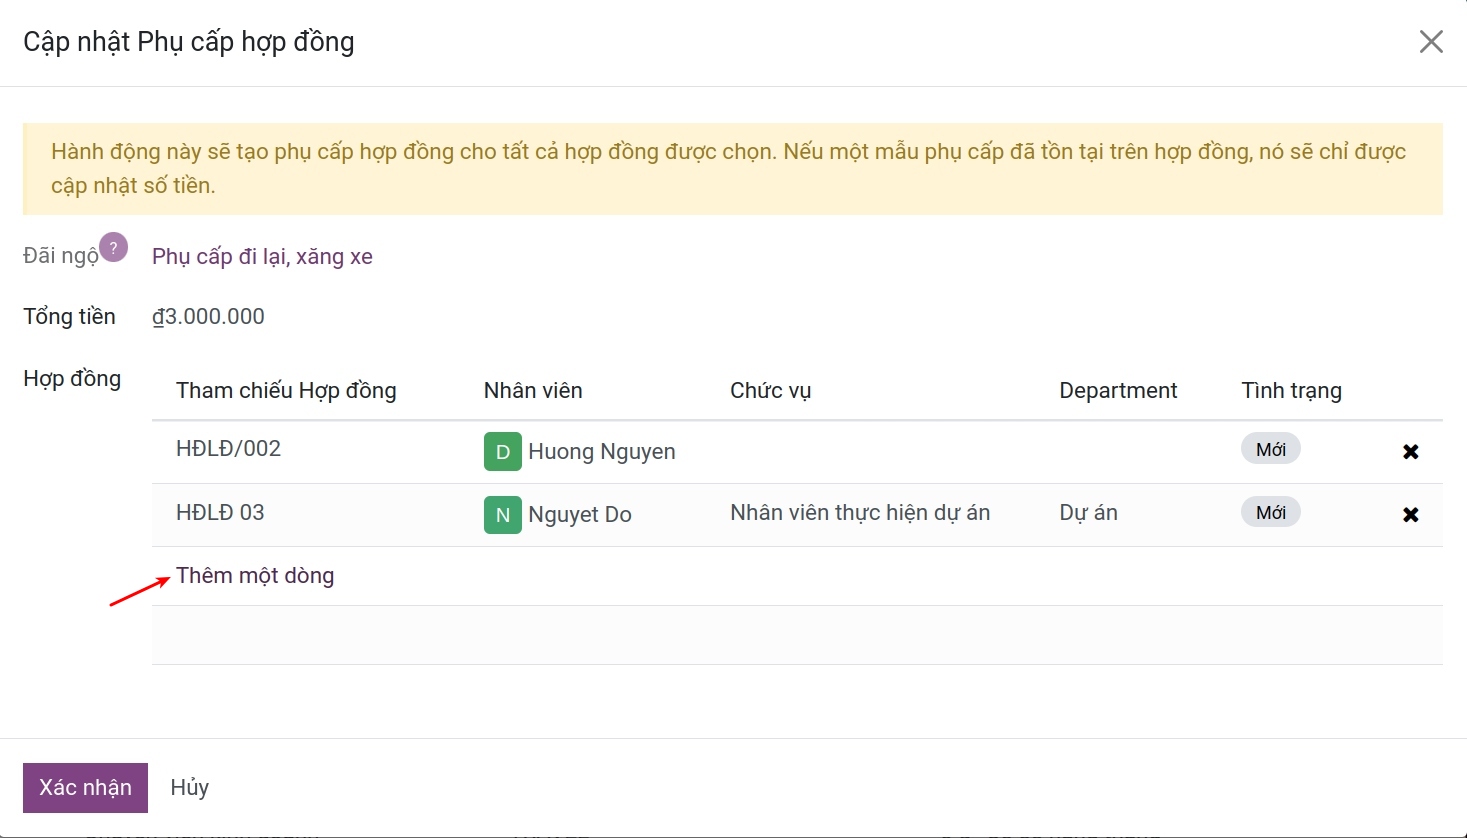1467x838 pixels.
Task: Click the Mới status badge for Huong Nguyen
Action: (1270, 449)
